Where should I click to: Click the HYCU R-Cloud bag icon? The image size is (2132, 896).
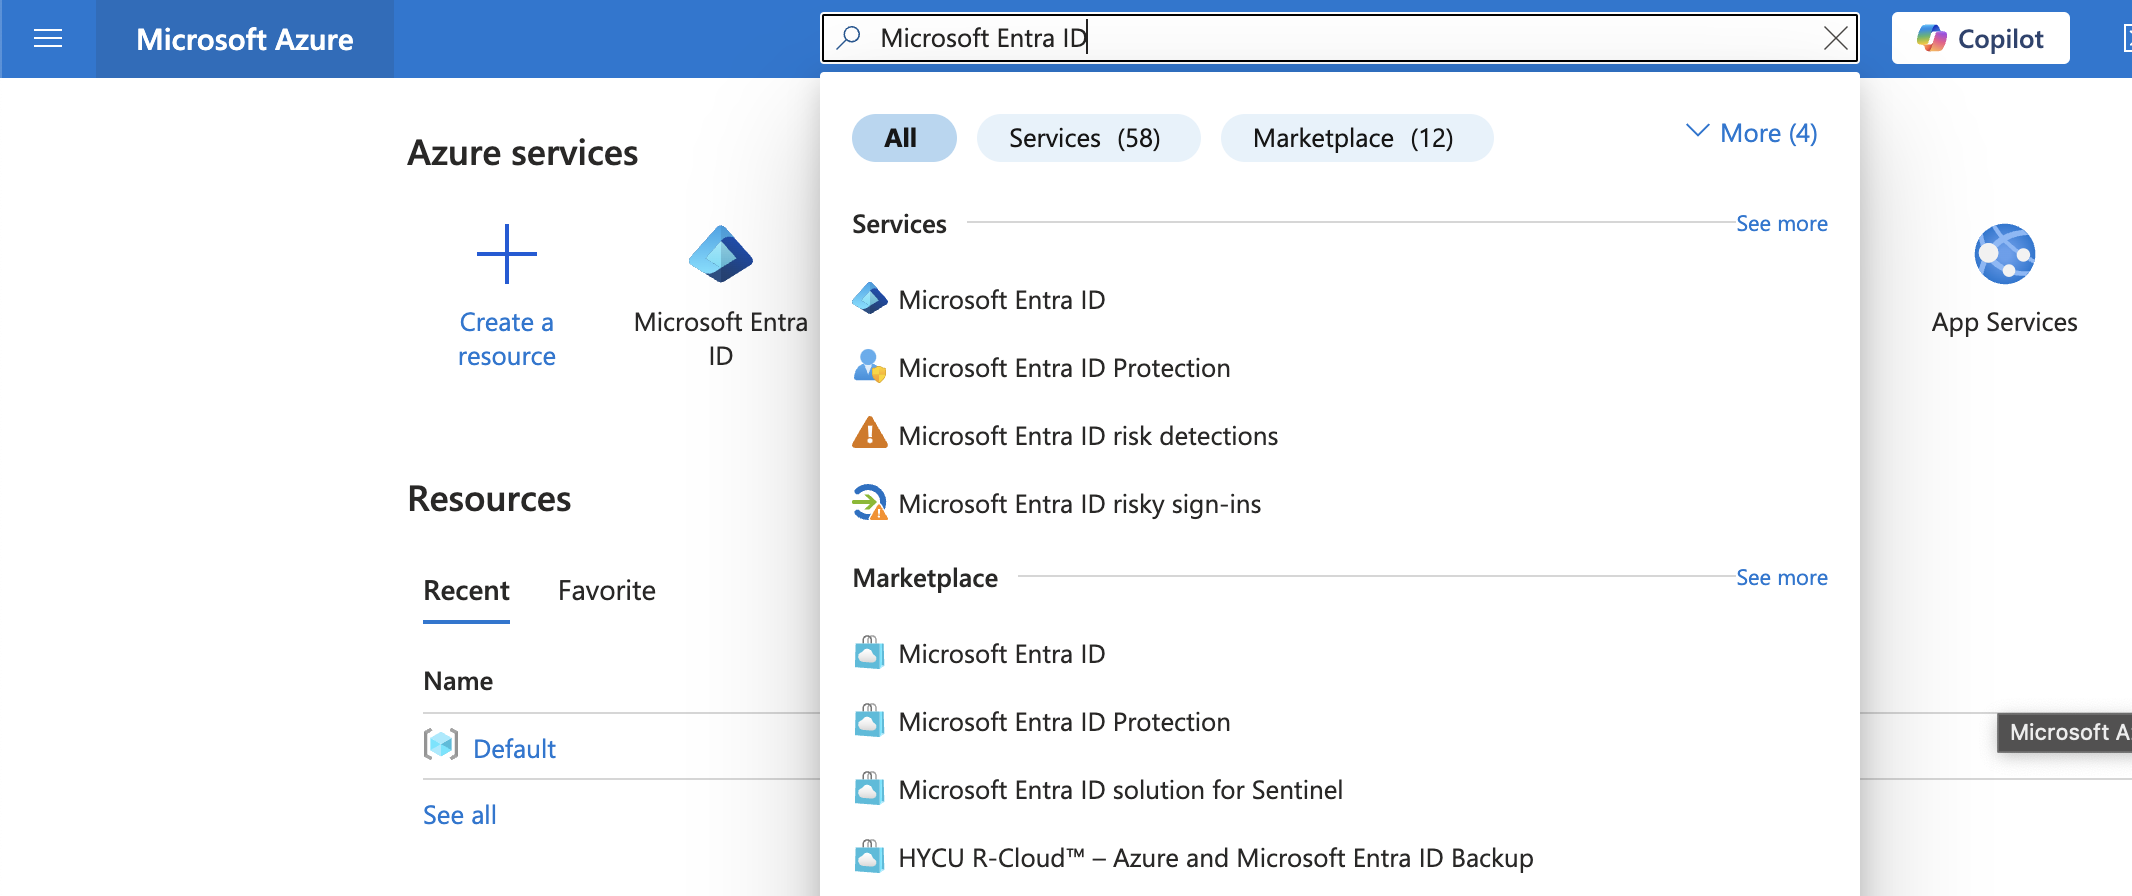tap(870, 857)
